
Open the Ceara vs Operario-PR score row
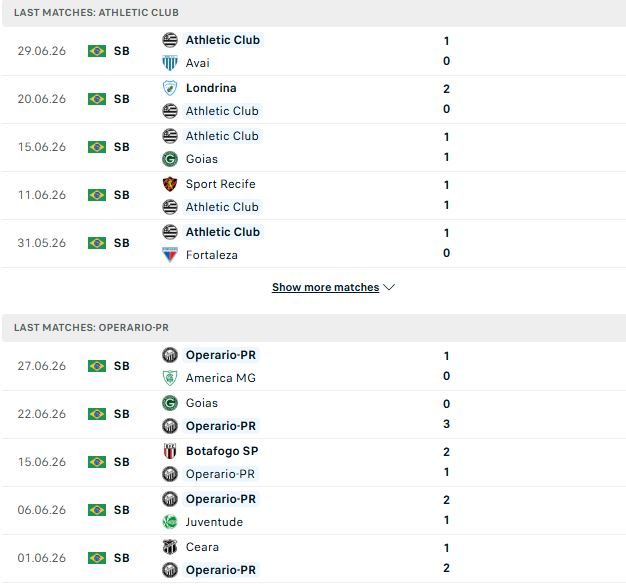(313, 558)
